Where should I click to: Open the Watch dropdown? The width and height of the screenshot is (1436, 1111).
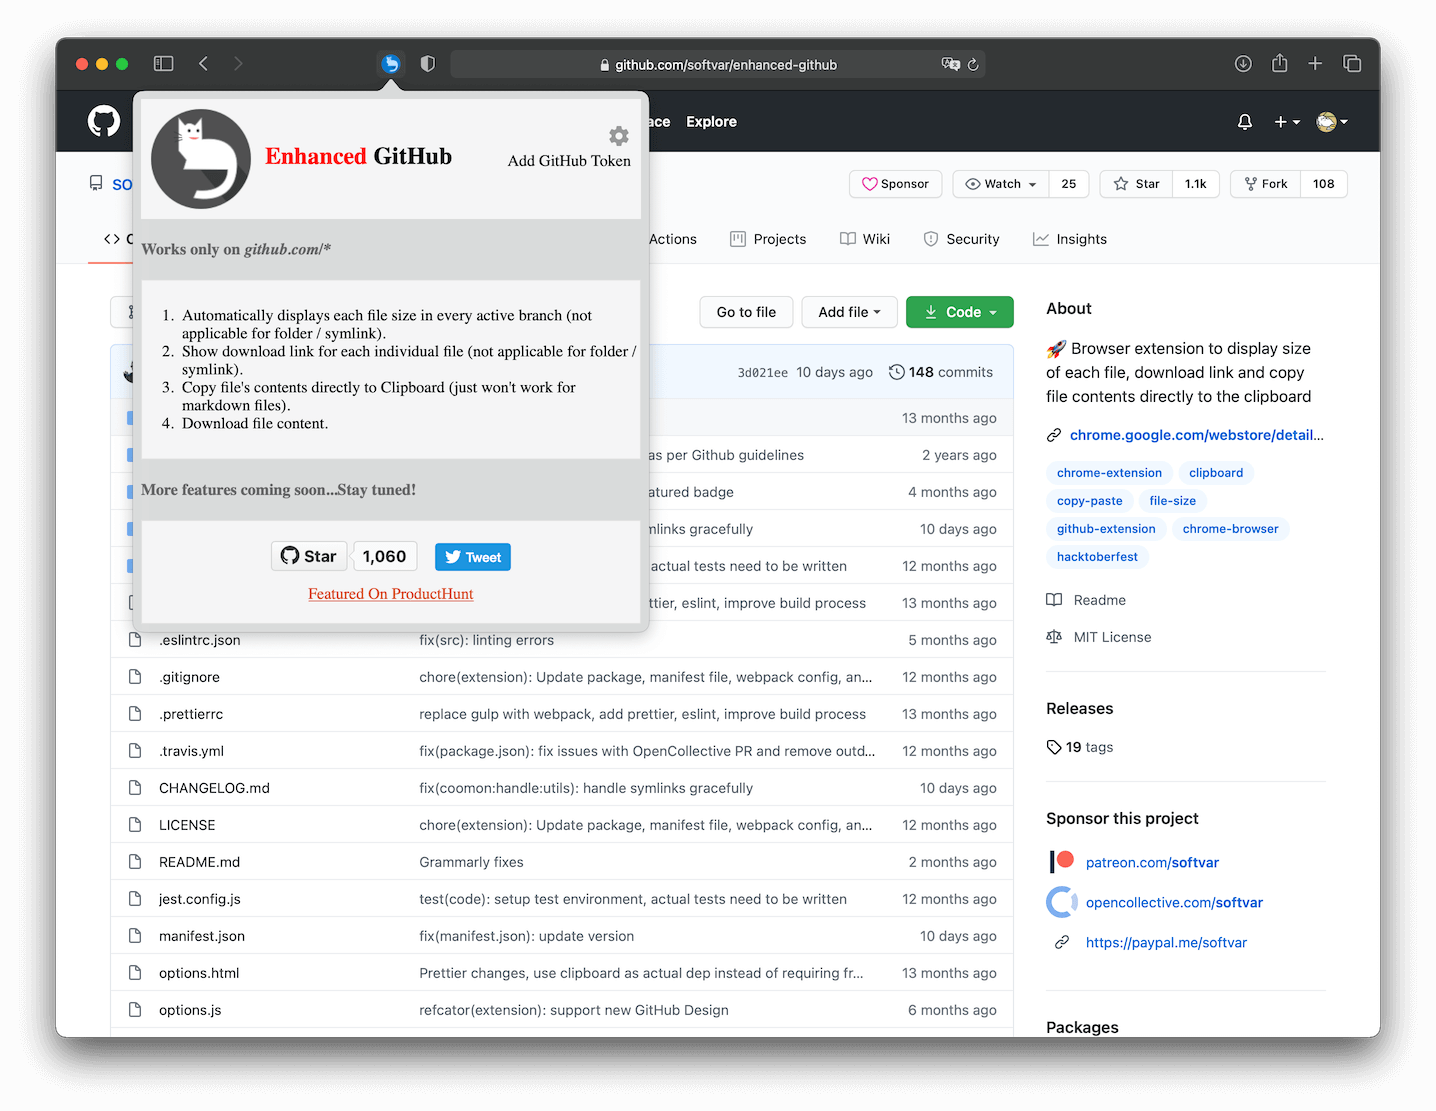coord(1000,184)
